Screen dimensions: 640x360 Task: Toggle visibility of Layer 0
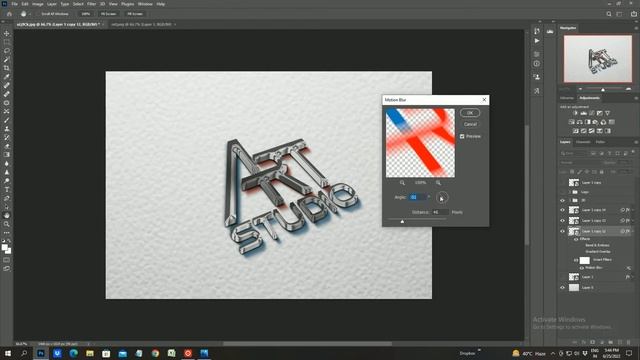(x=562, y=288)
